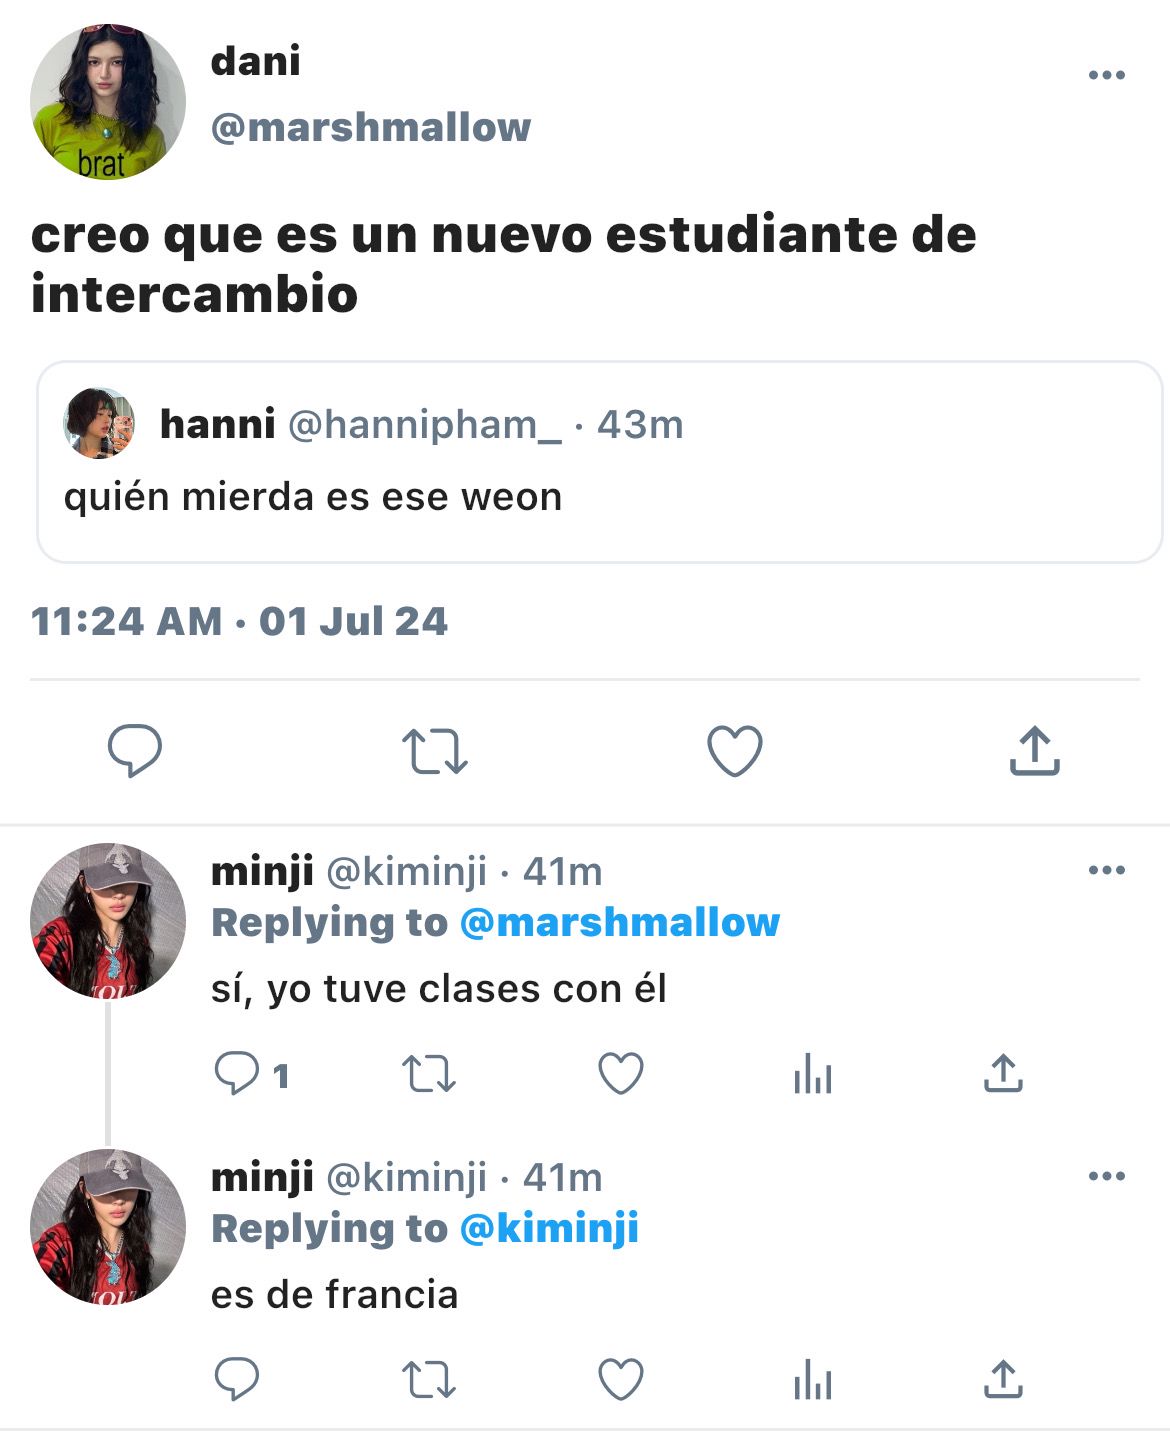Open the @kiminji mention in reply
This screenshot has width=1170, height=1431.
pos(549,1228)
